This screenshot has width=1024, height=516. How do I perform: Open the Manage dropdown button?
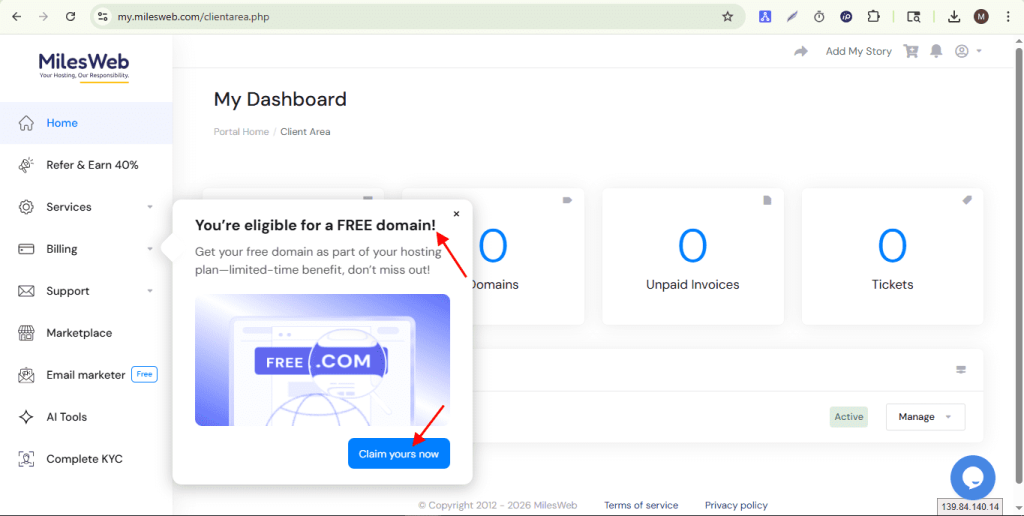[925, 417]
